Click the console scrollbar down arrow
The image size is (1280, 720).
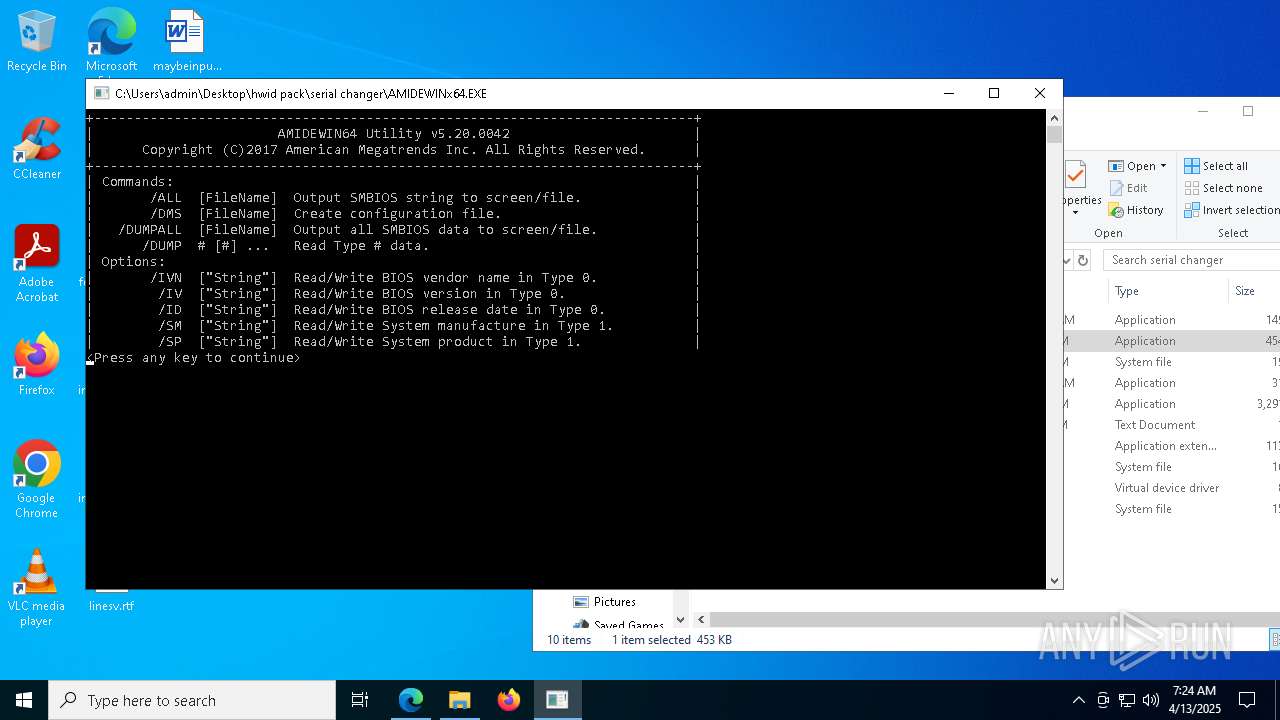(x=1054, y=581)
